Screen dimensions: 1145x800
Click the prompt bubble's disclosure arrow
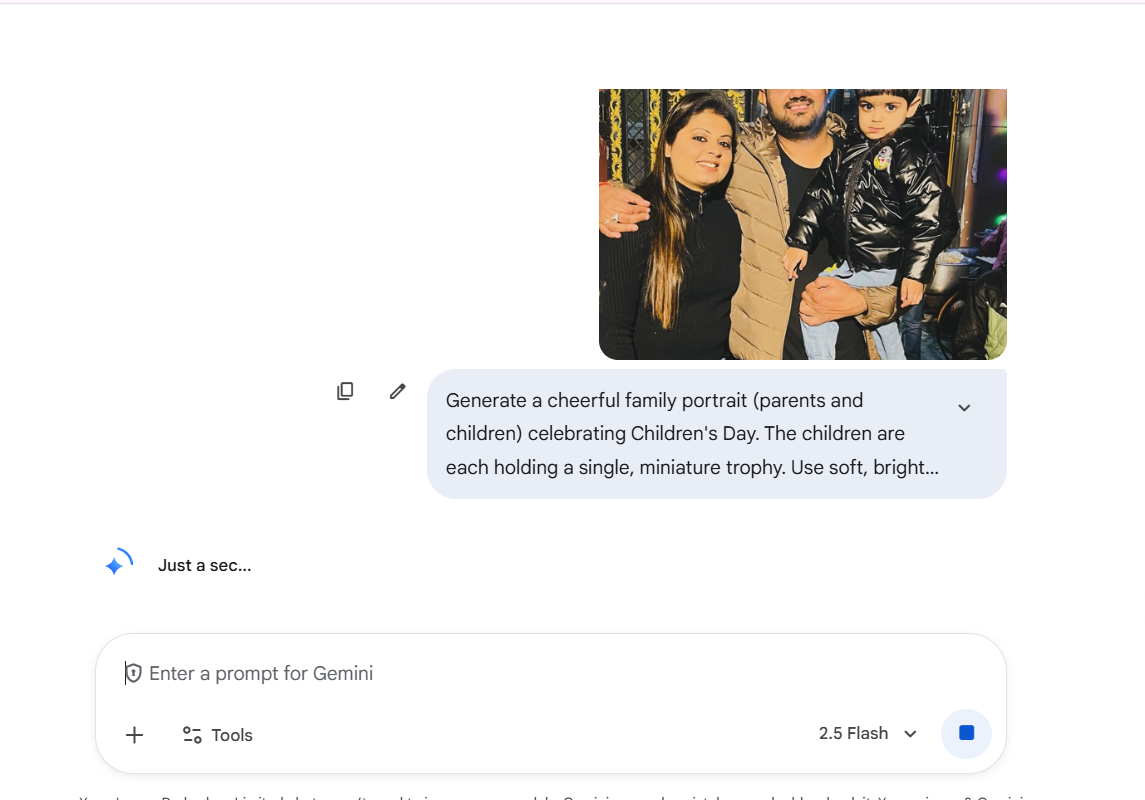tap(963, 407)
